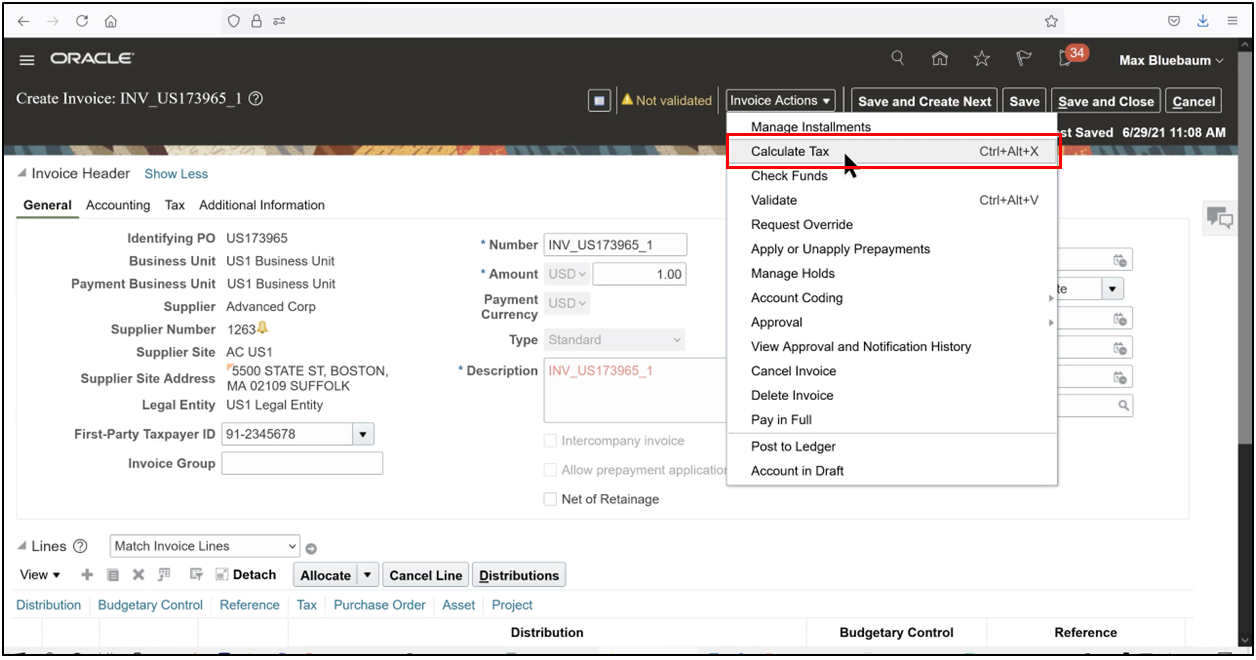This screenshot has width=1256, height=660.
Task: Expand the First-Party Taxpayer ID dropdown
Action: [364, 433]
